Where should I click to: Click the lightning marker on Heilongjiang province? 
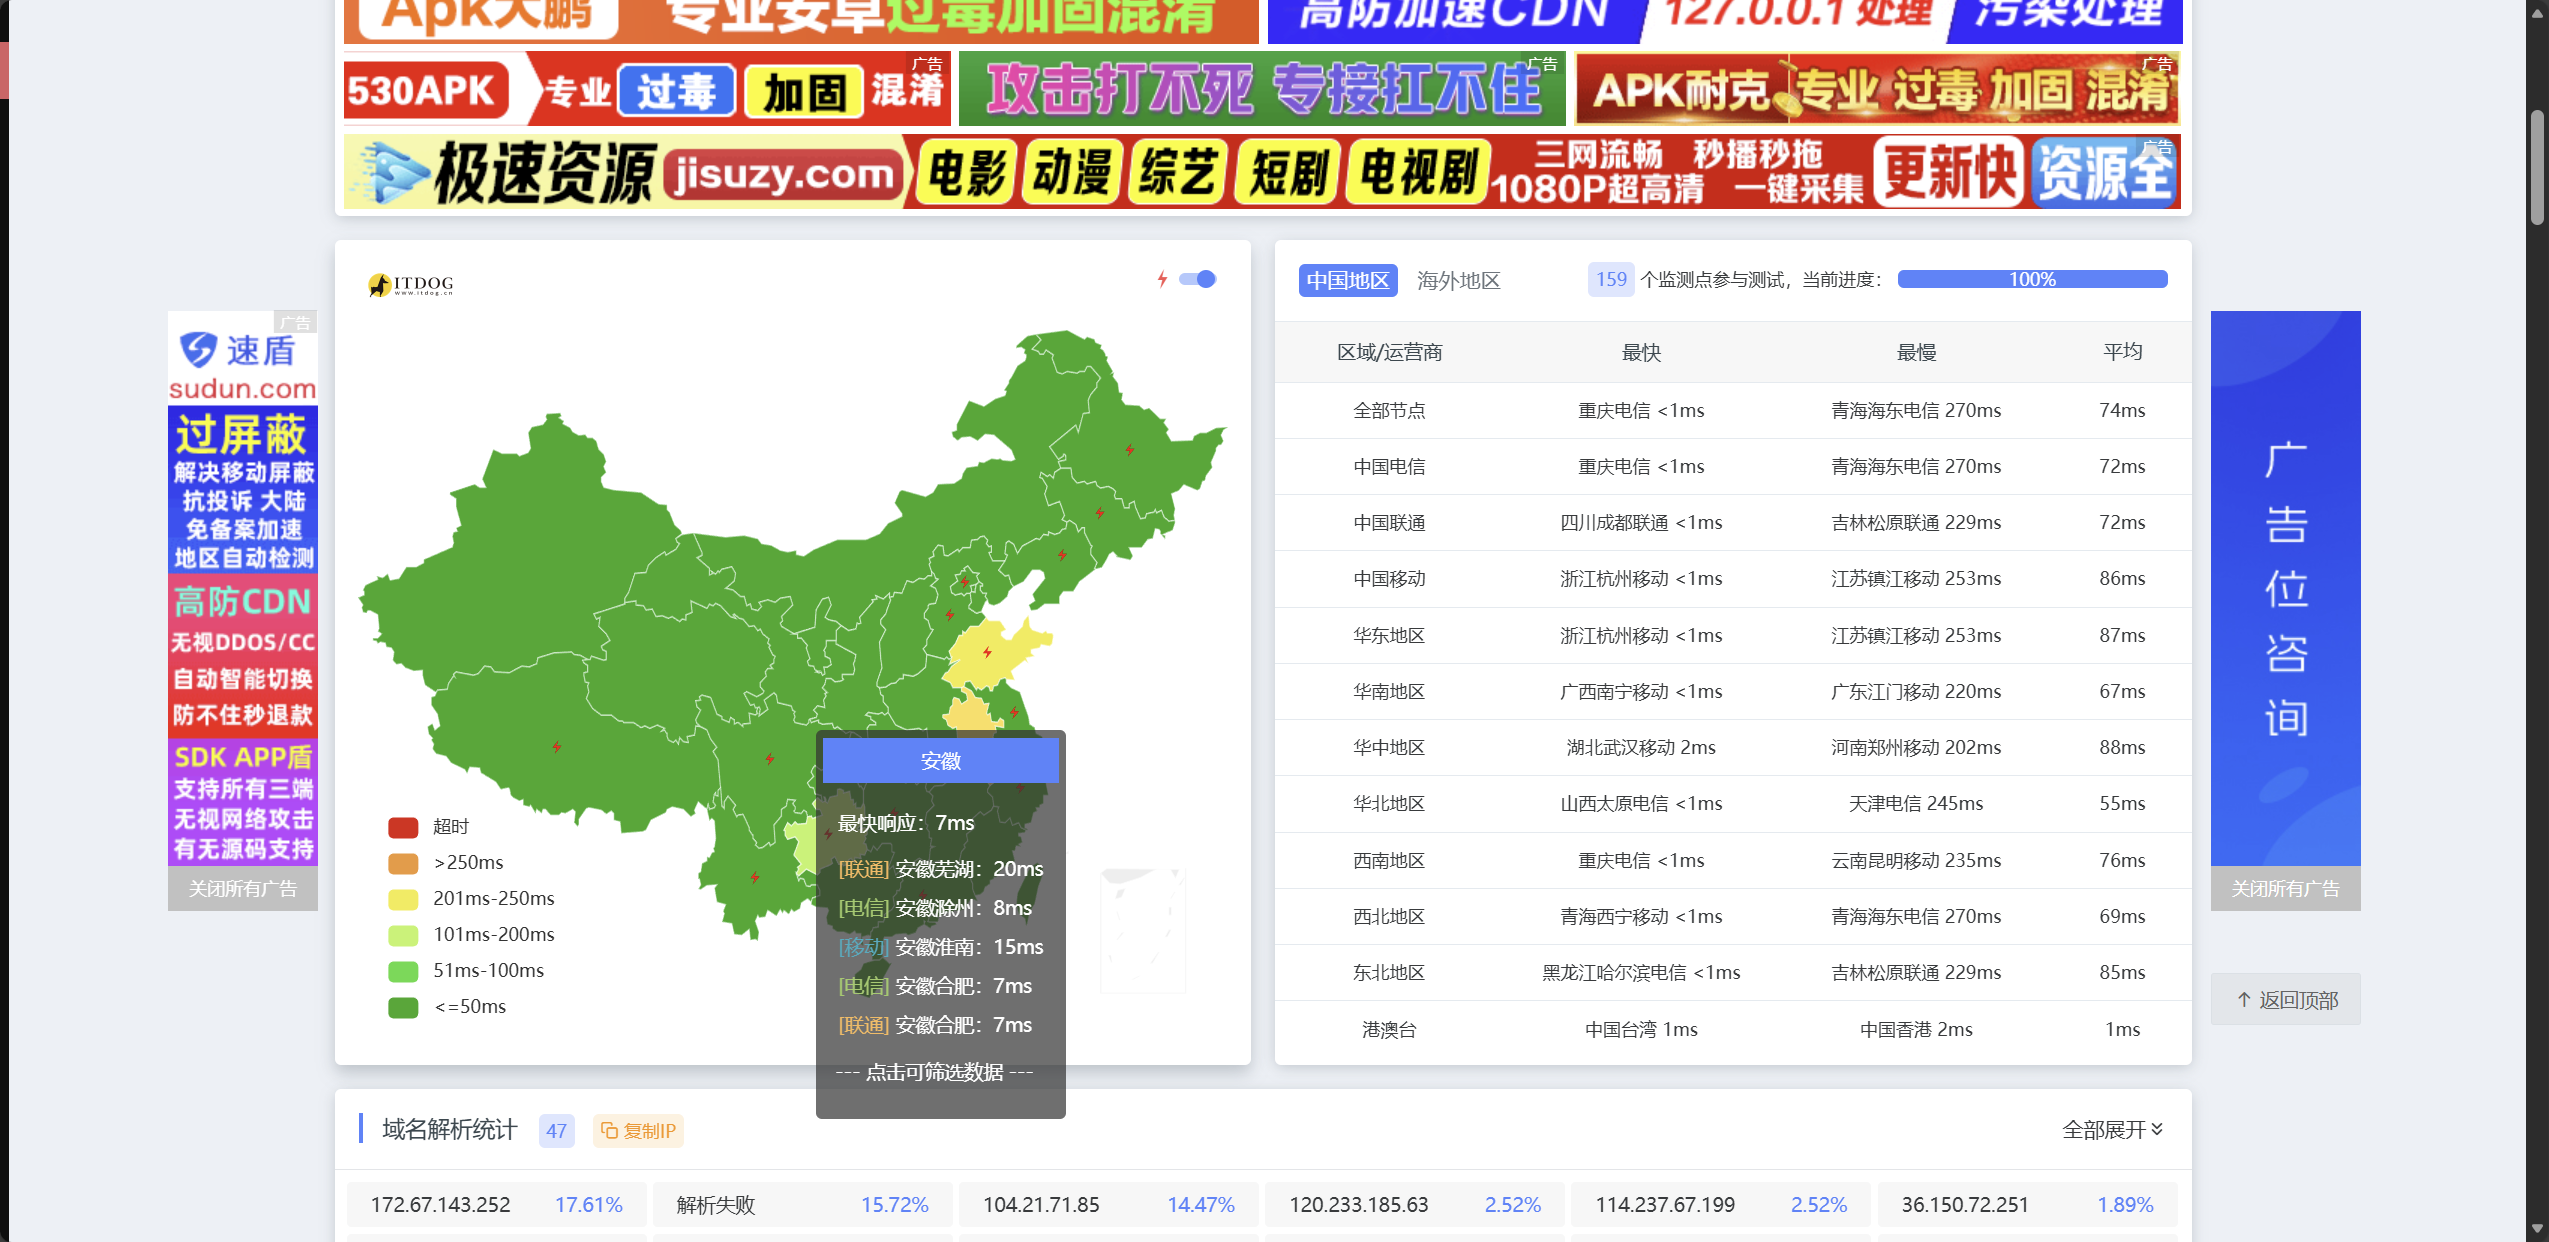point(1129,450)
